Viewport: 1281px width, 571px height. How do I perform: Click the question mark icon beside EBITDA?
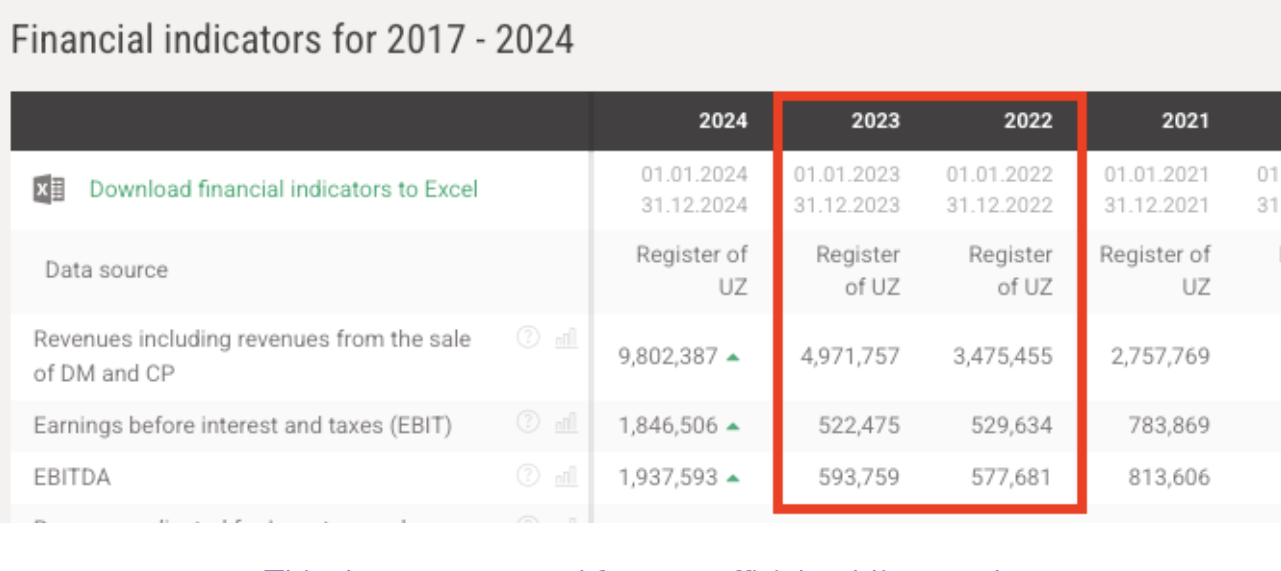pyautogui.click(x=528, y=475)
